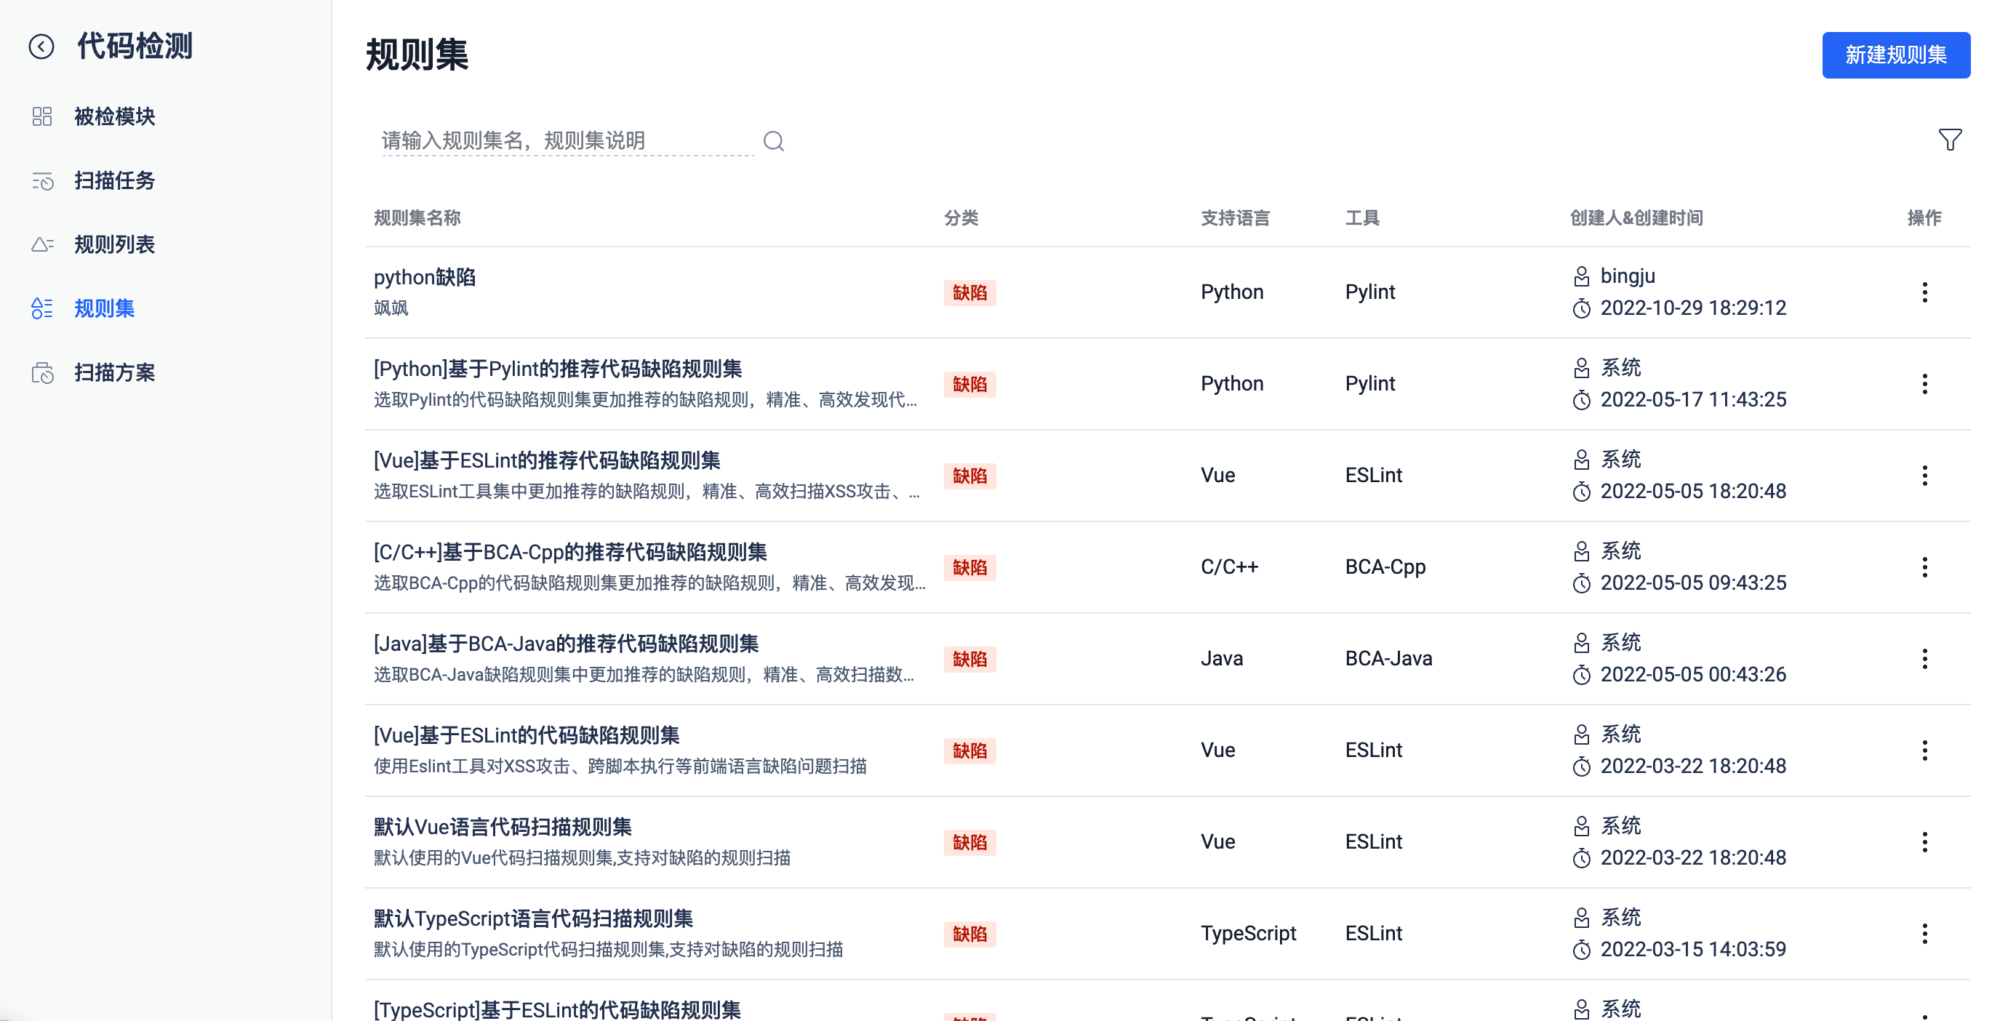Click the 新建规则集 button
The image size is (2000, 1021).
(x=1896, y=55)
